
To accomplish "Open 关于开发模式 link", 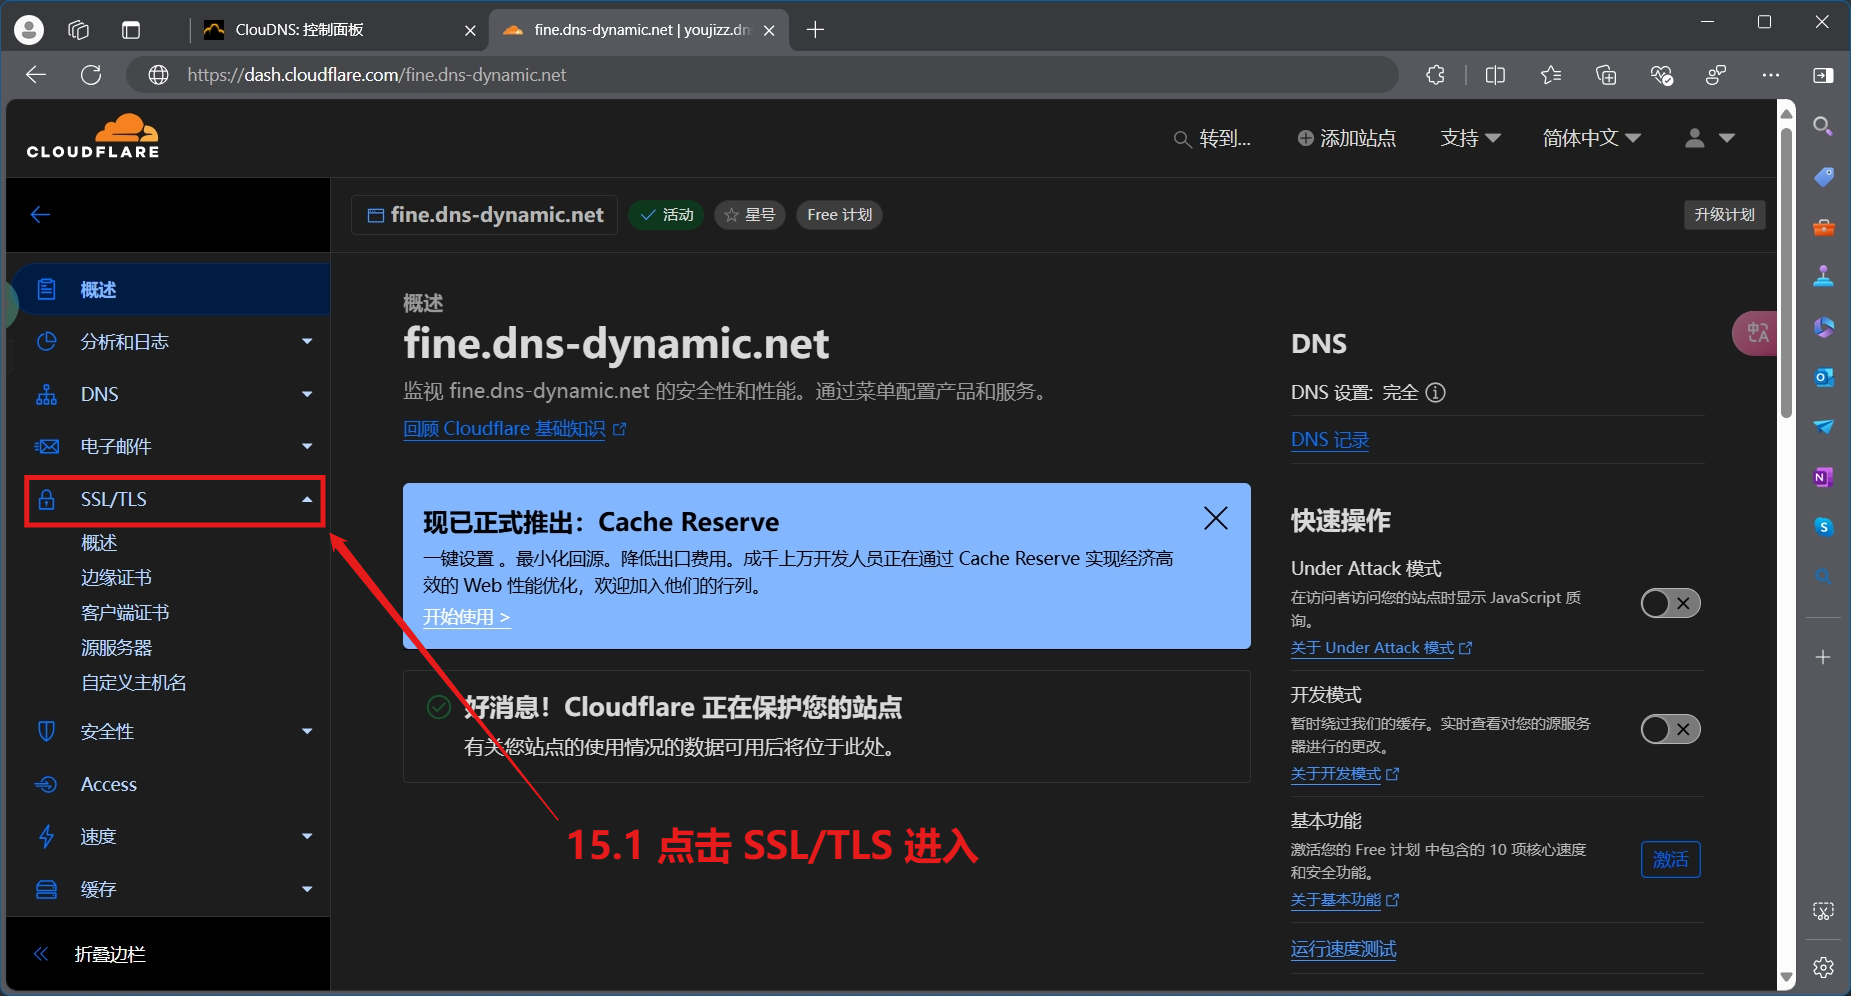I will coord(1344,774).
